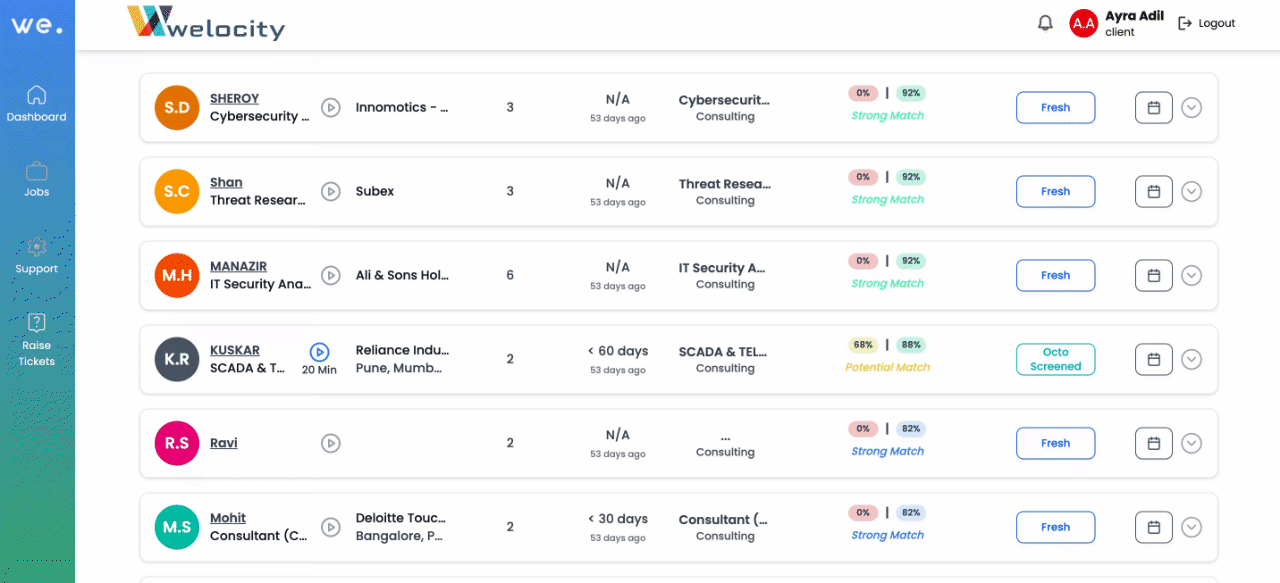Open MANAZIR's profile link

point(238,266)
